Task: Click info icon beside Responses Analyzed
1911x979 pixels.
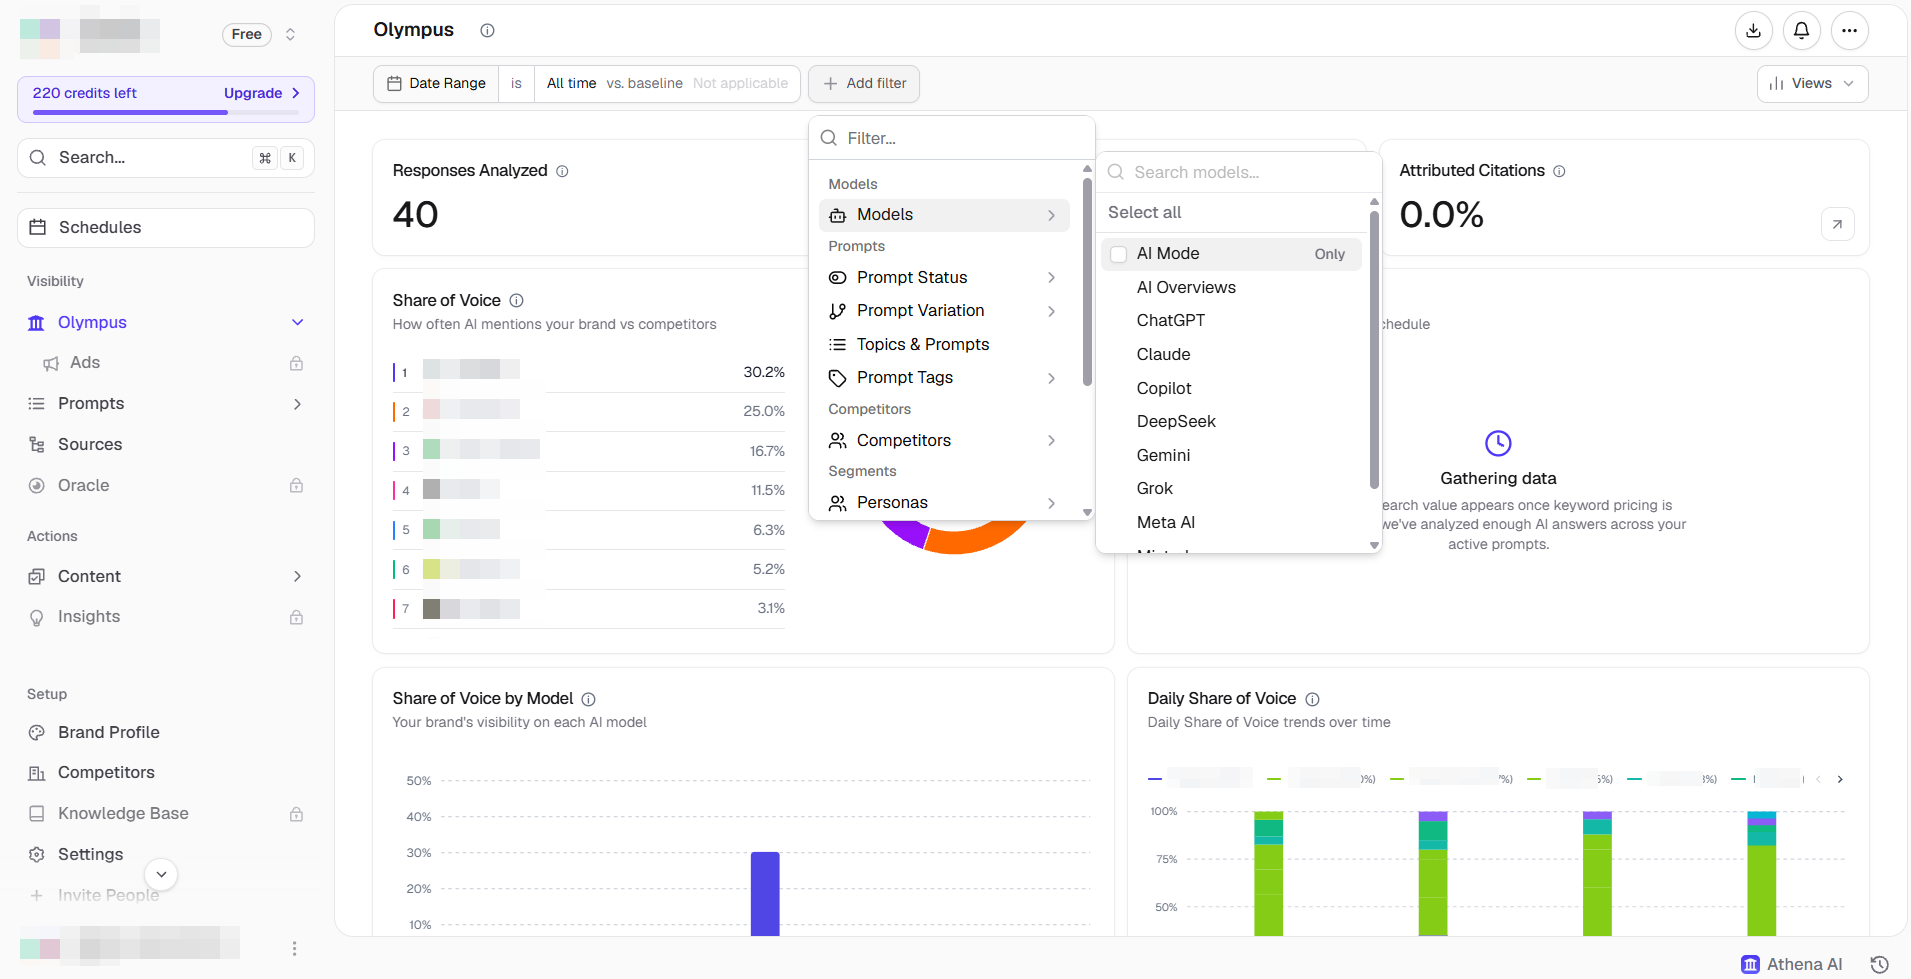Action: point(562,171)
